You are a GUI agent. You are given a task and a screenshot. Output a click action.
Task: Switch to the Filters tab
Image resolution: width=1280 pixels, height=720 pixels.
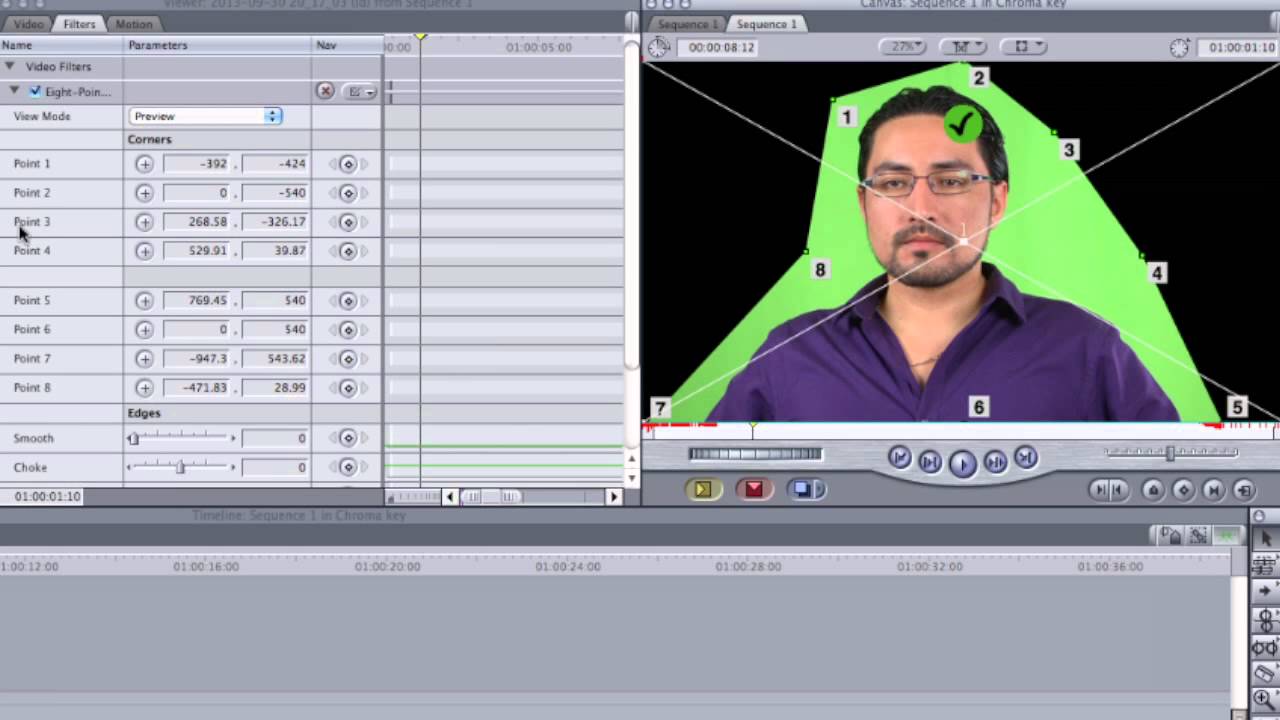[79, 24]
